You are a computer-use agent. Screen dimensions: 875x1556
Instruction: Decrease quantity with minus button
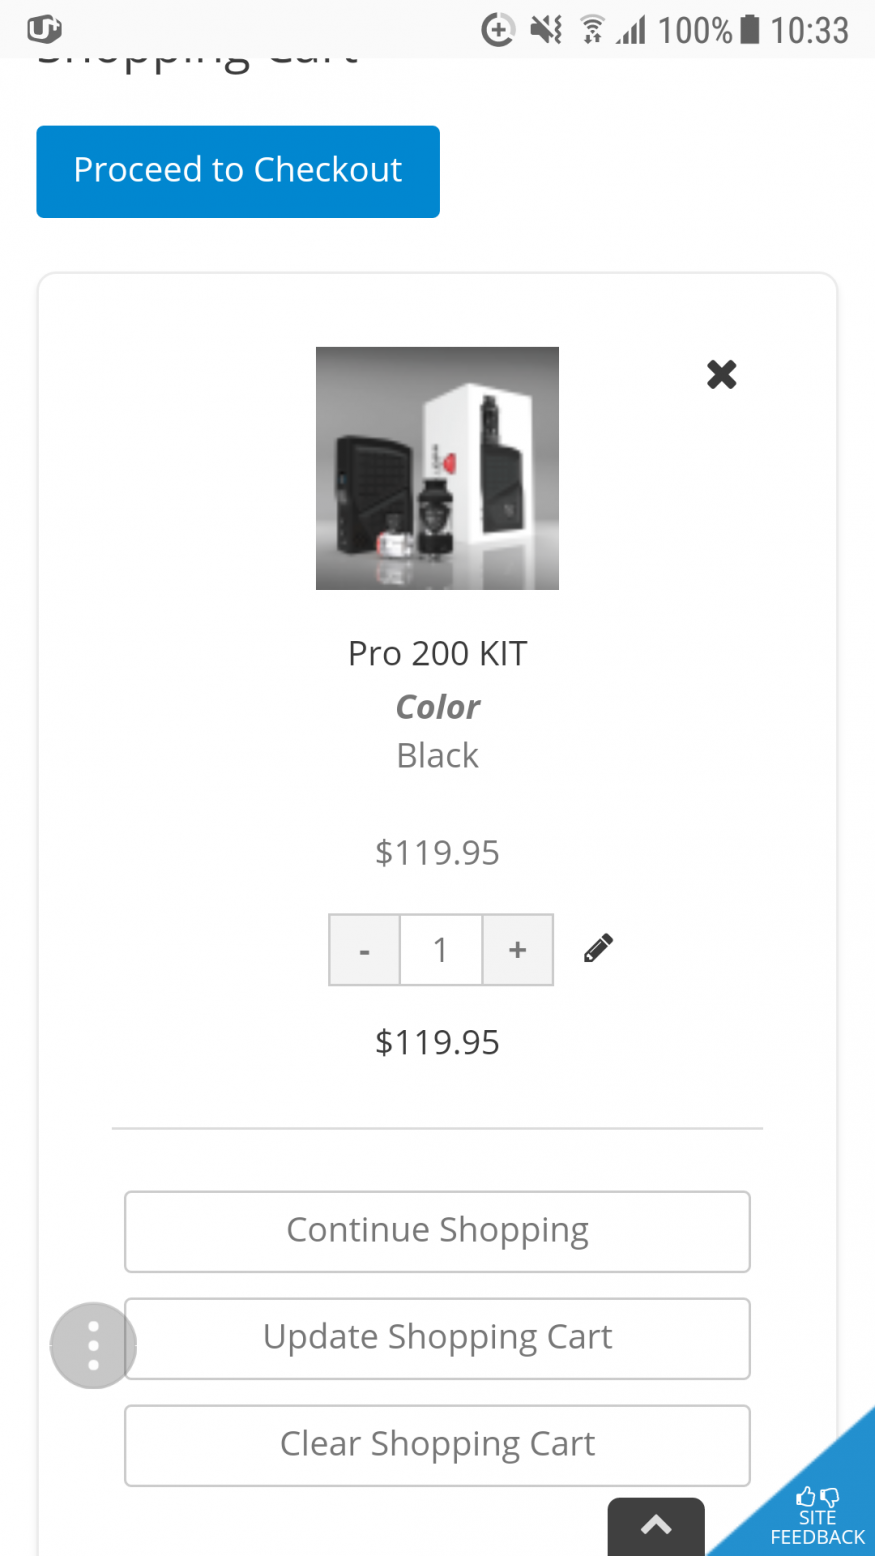(365, 950)
